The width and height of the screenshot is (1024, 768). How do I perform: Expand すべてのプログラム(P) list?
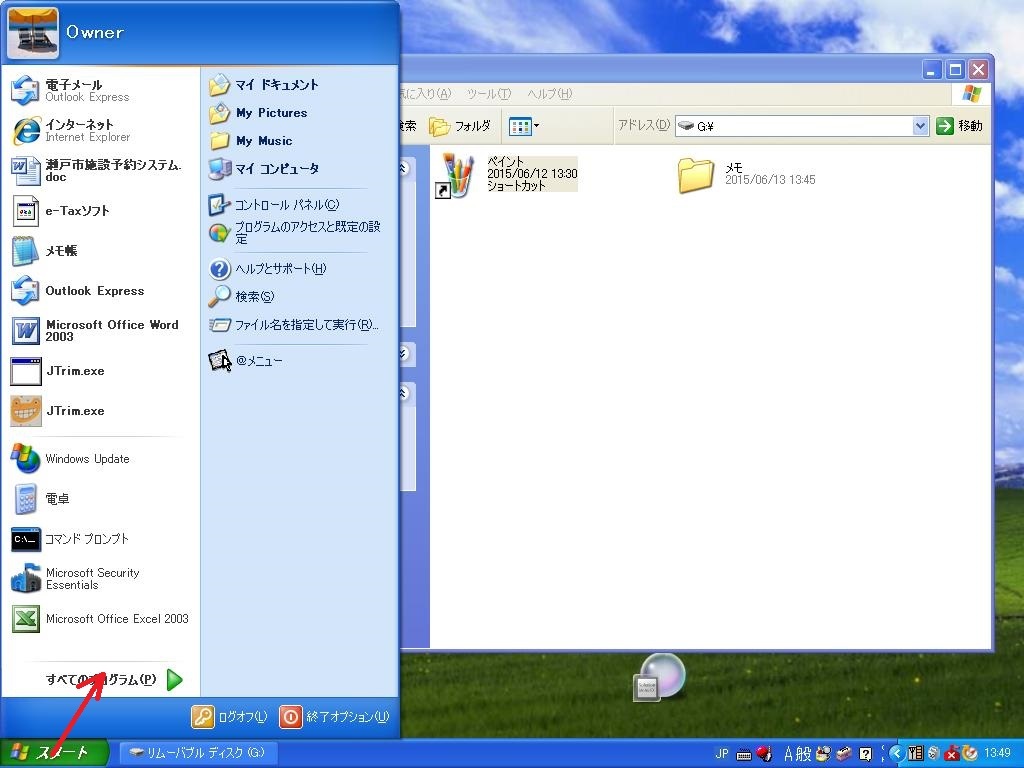112,680
